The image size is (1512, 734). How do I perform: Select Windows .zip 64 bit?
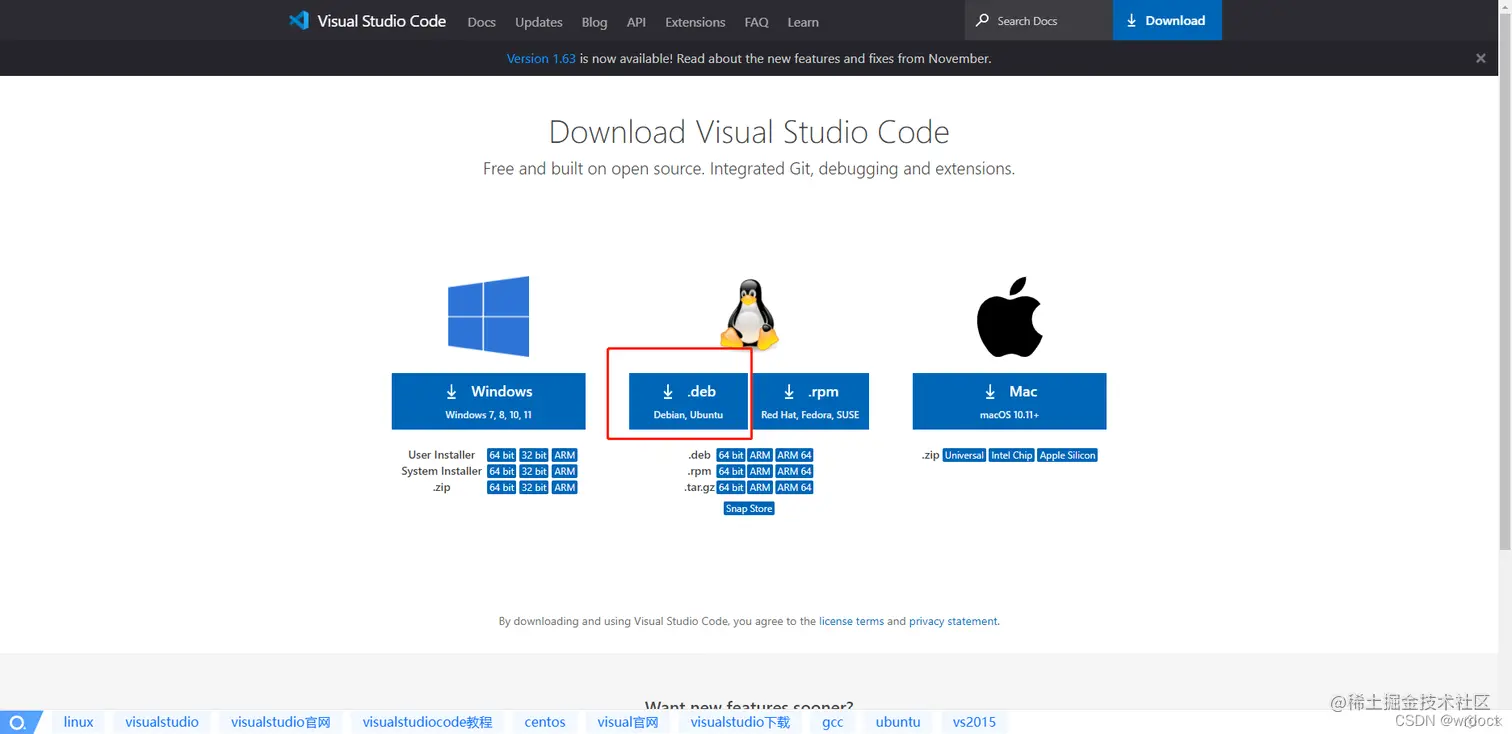pos(502,487)
